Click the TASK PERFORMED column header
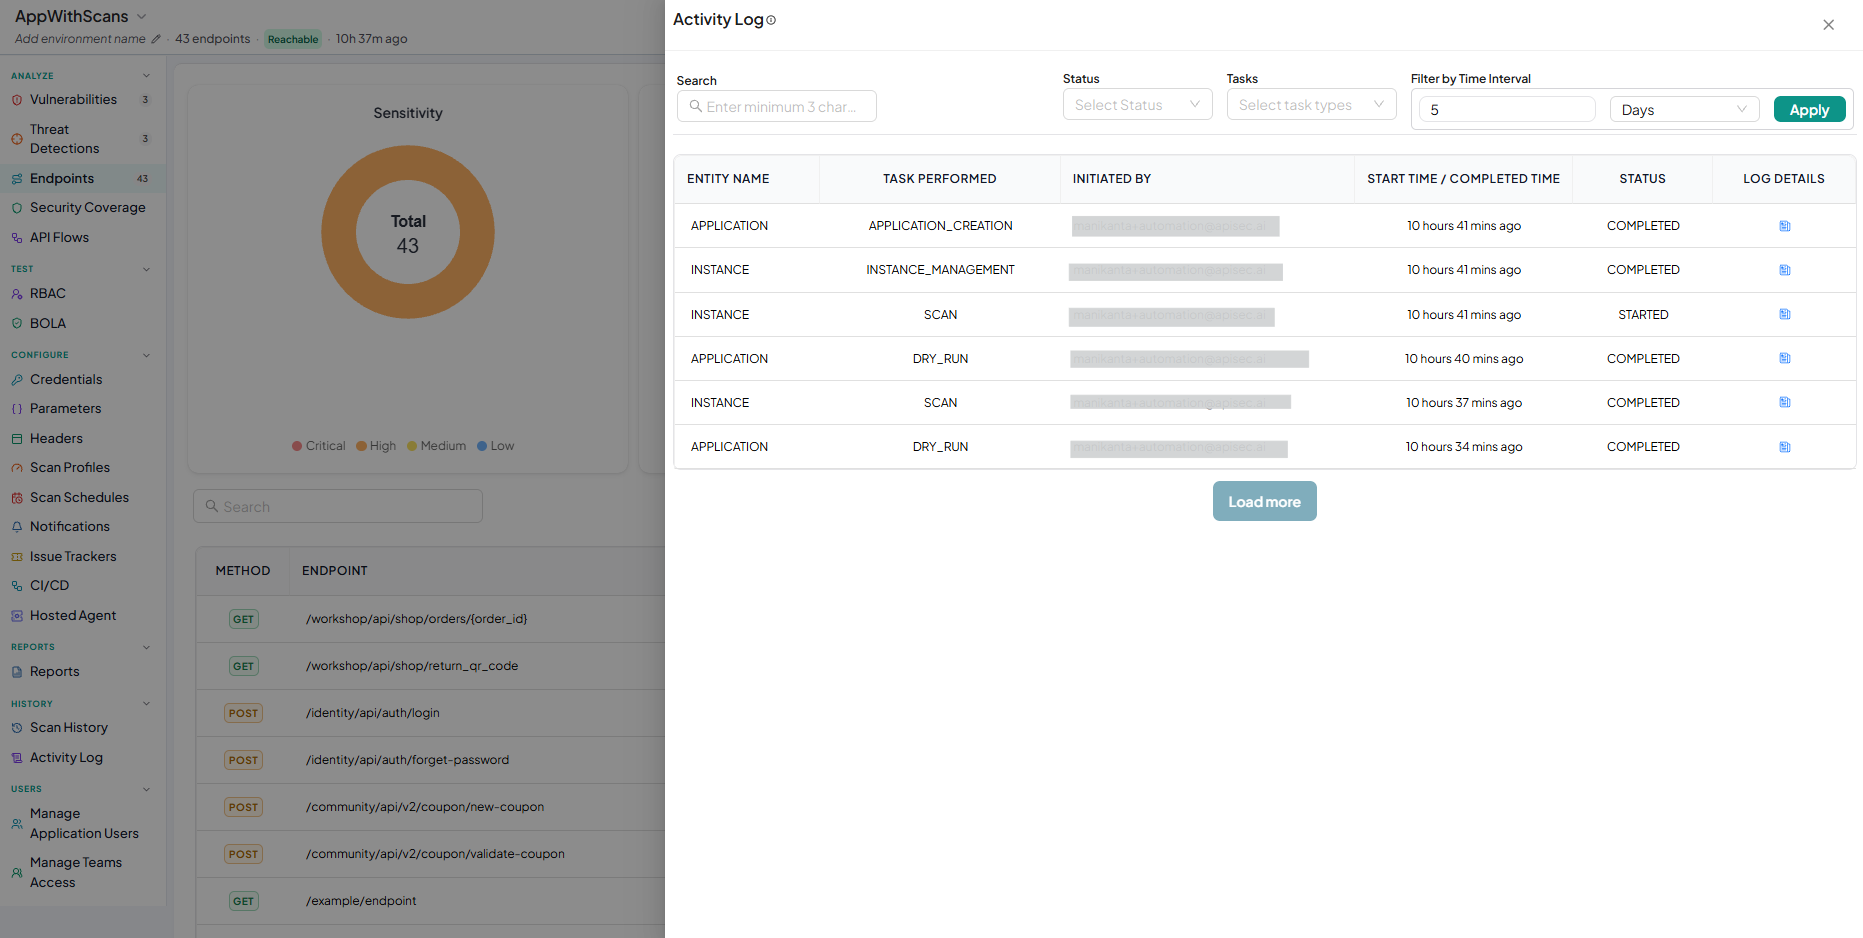The image size is (1863, 938). (x=940, y=179)
